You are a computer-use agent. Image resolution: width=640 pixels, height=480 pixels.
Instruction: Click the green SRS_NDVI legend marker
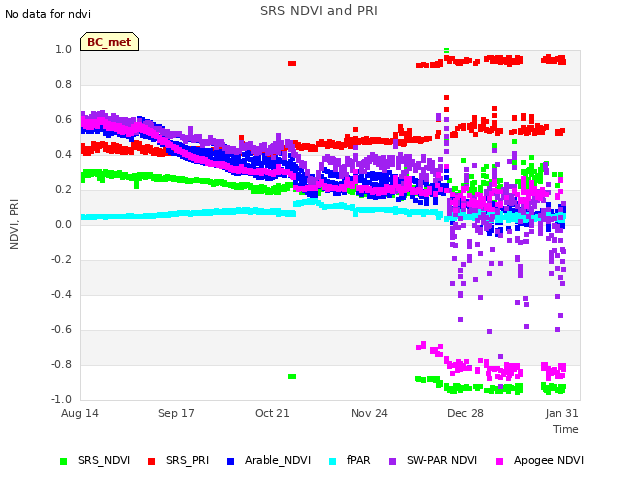point(63,461)
